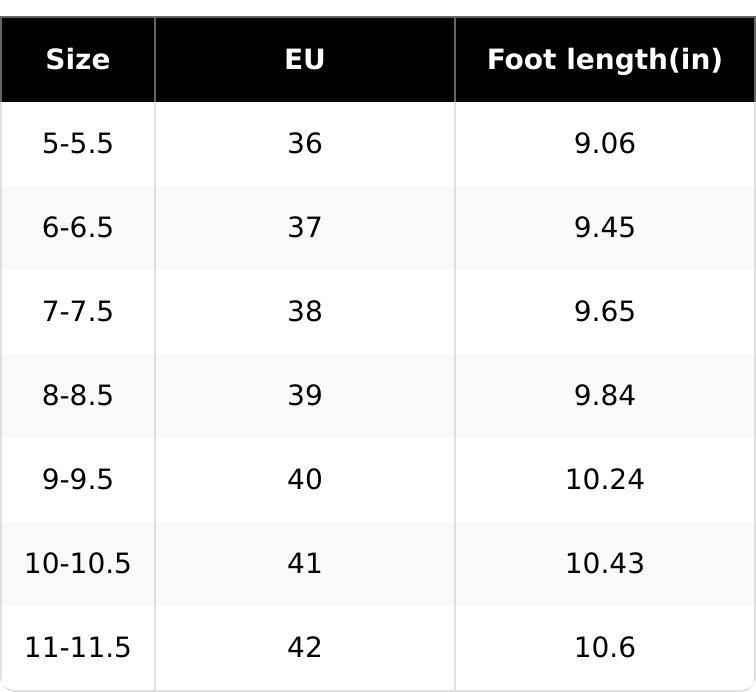Select the 10-10.5 size cell
756x692 pixels.
click(x=78, y=564)
